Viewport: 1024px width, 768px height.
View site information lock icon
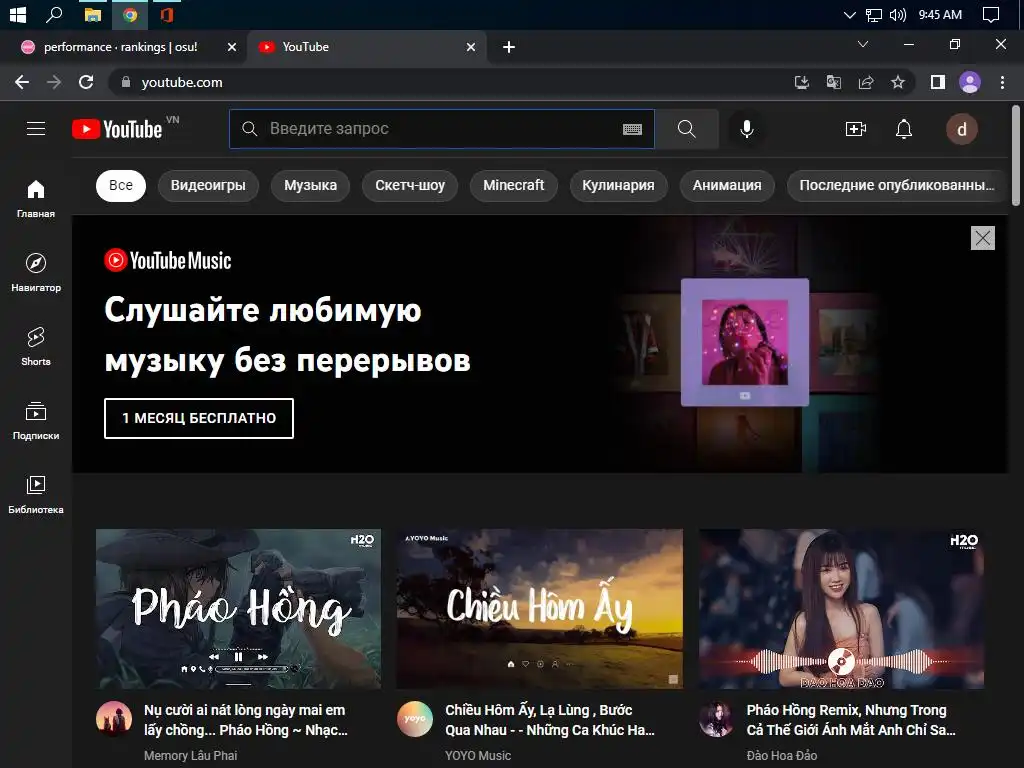click(126, 82)
